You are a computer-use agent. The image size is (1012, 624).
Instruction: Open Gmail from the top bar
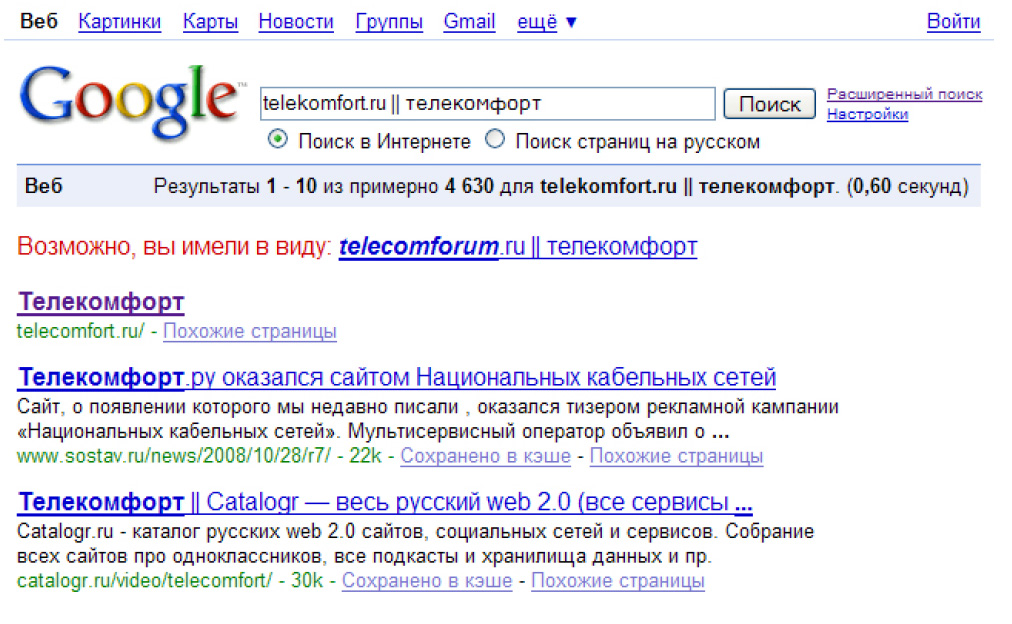pos(469,21)
